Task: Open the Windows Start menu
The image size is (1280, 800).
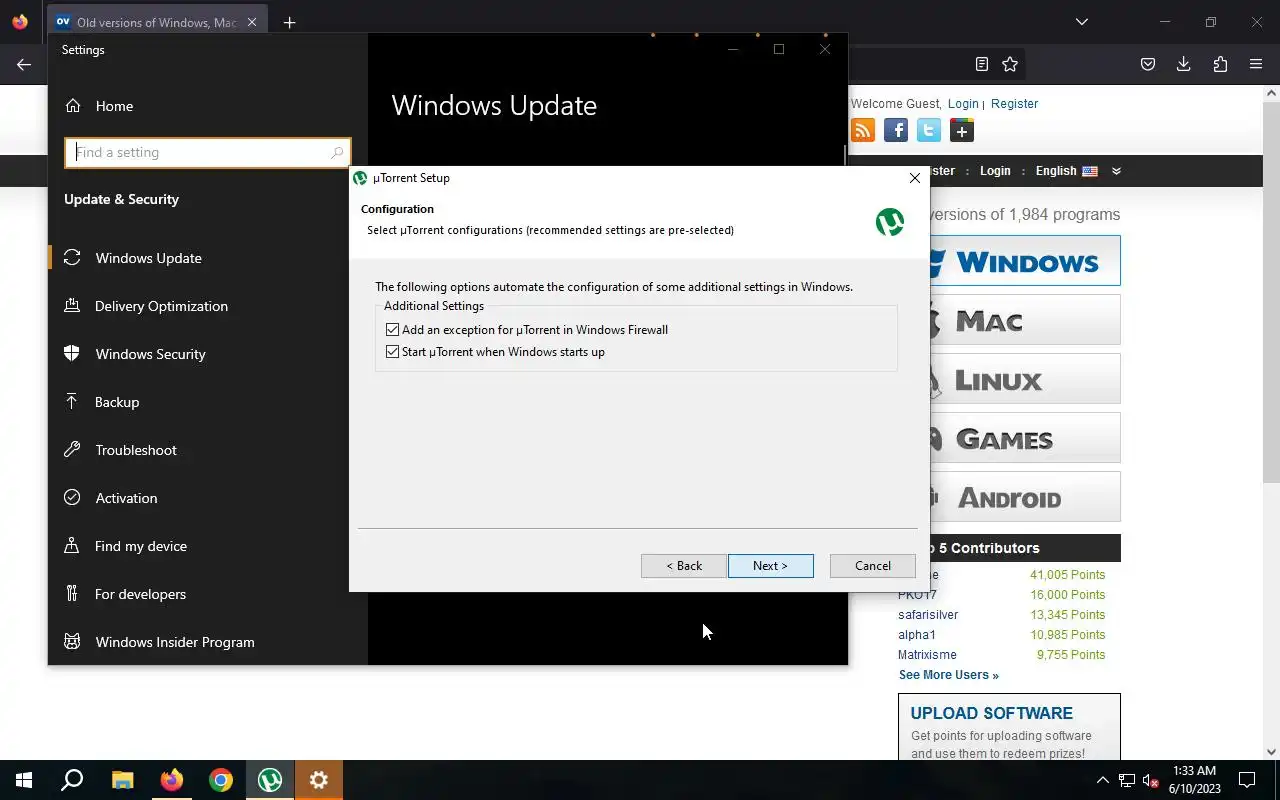Action: point(24,780)
